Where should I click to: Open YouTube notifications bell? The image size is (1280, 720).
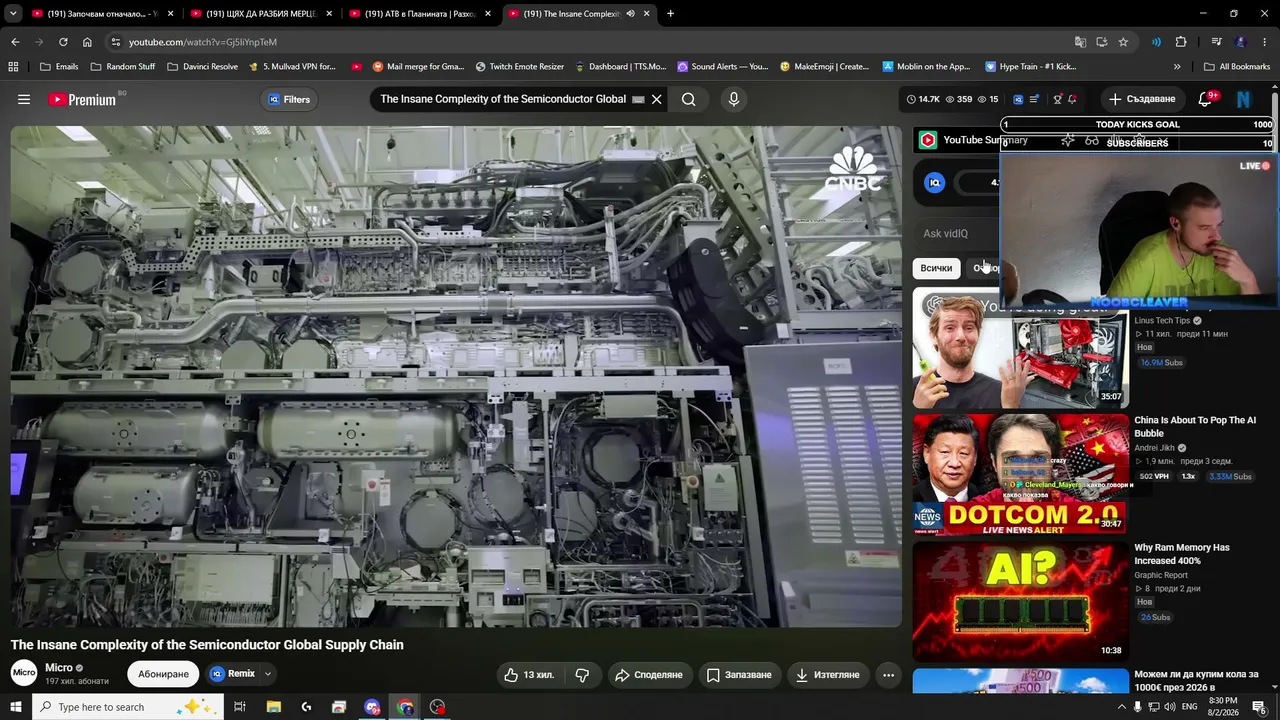[x=1205, y=99]
